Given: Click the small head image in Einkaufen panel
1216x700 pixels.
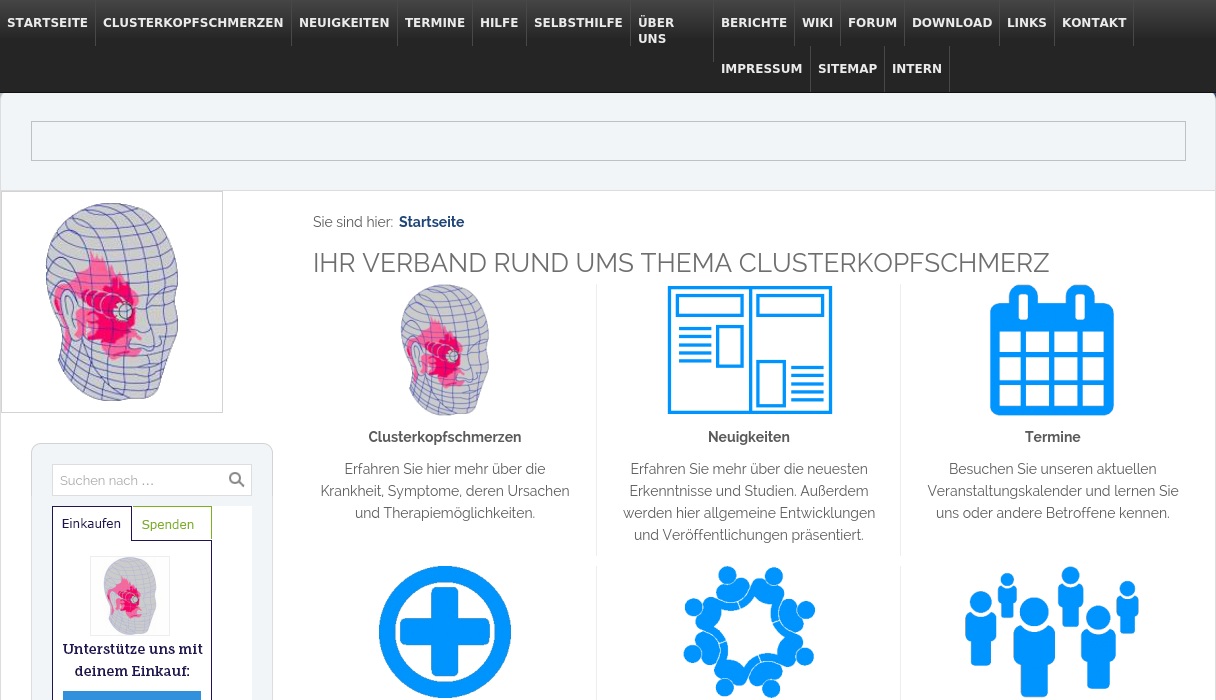Looking at the screenshot, I should click(130, 596).
